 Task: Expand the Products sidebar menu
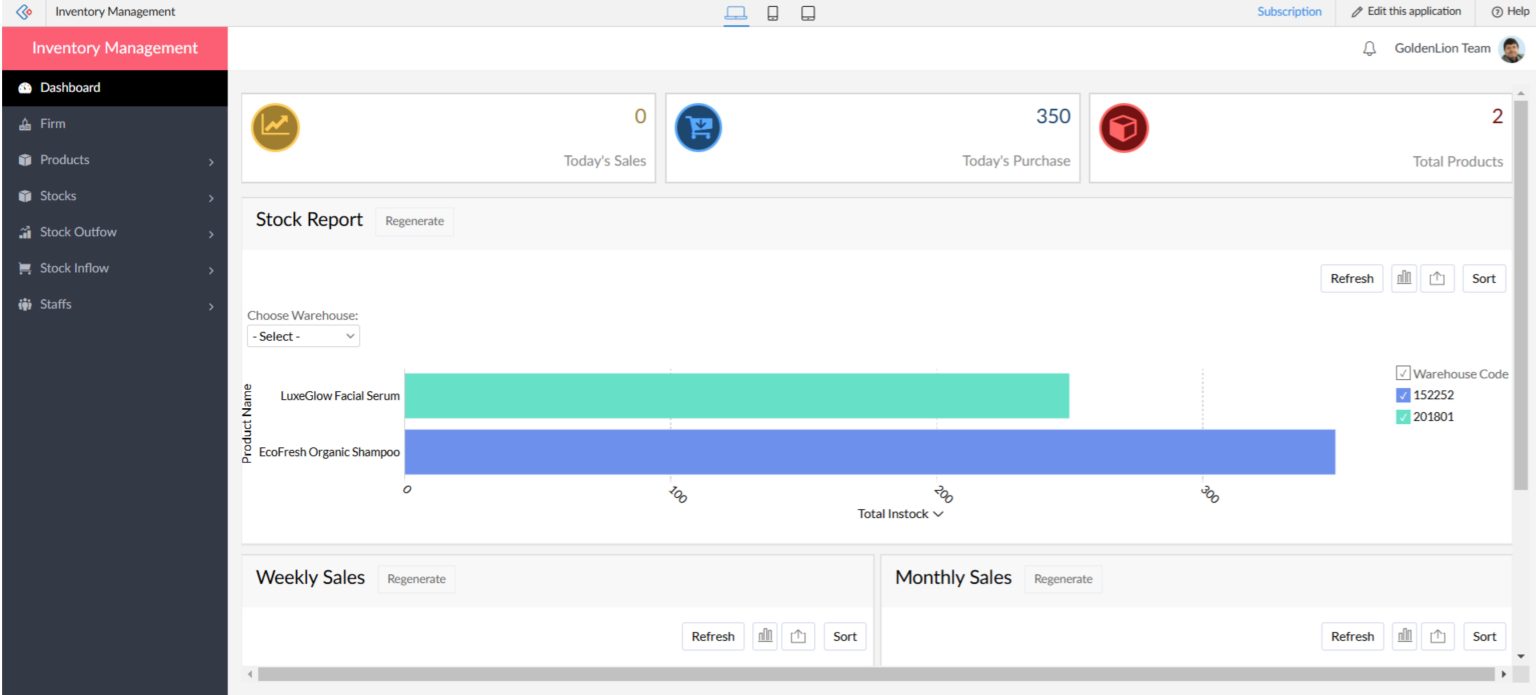65,159
